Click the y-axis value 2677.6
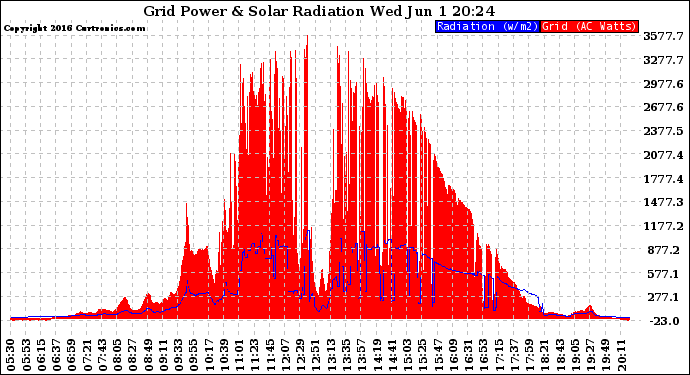The height and width of the screenshot is (375, 690). click(x=663, y=107)
